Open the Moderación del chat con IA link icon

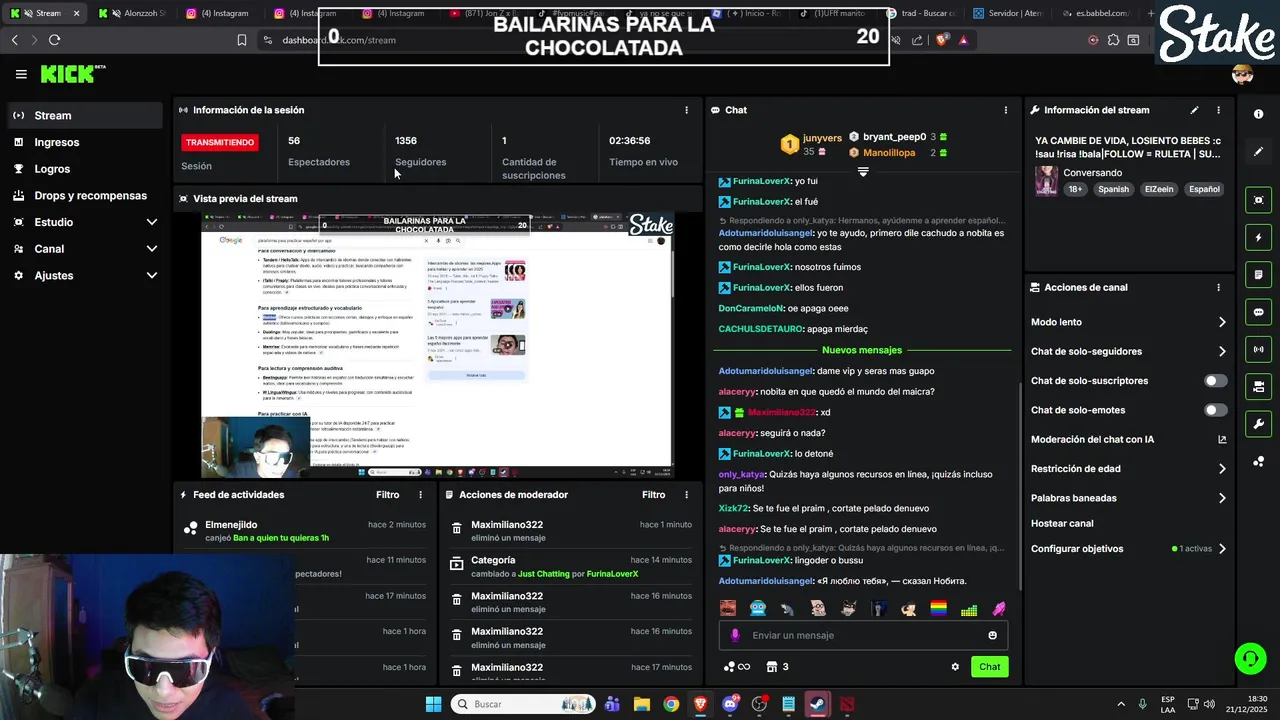pos(1222,439)
